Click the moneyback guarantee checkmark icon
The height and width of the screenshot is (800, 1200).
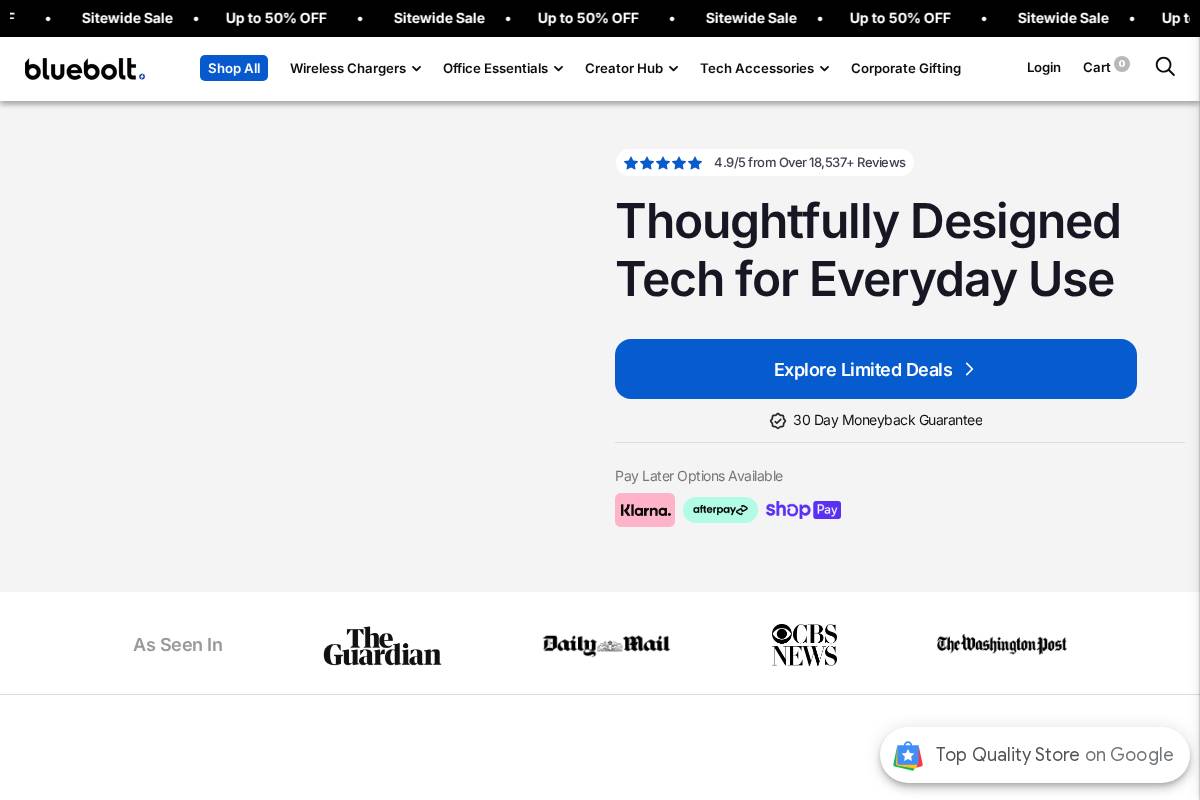pyautogui.click(x=778, y=420)
